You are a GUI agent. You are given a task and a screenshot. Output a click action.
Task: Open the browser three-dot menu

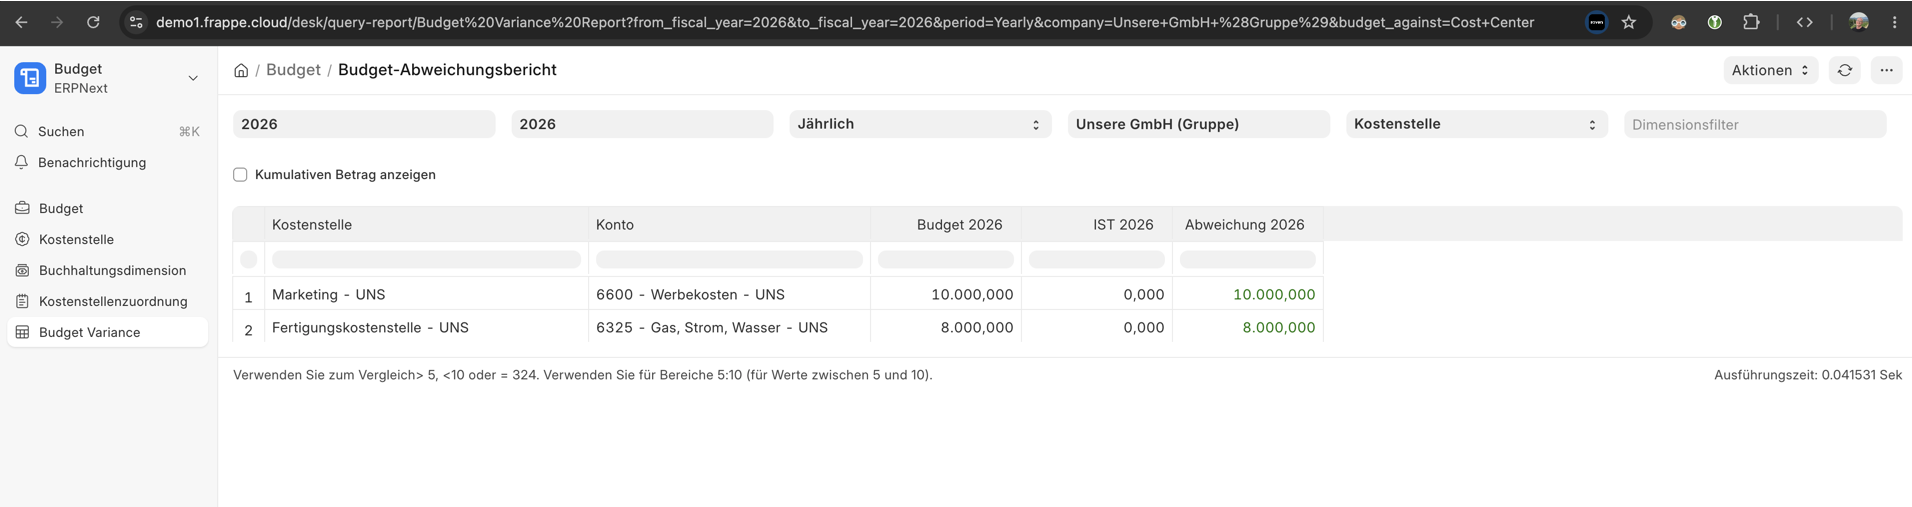(x=1894, y=22)
